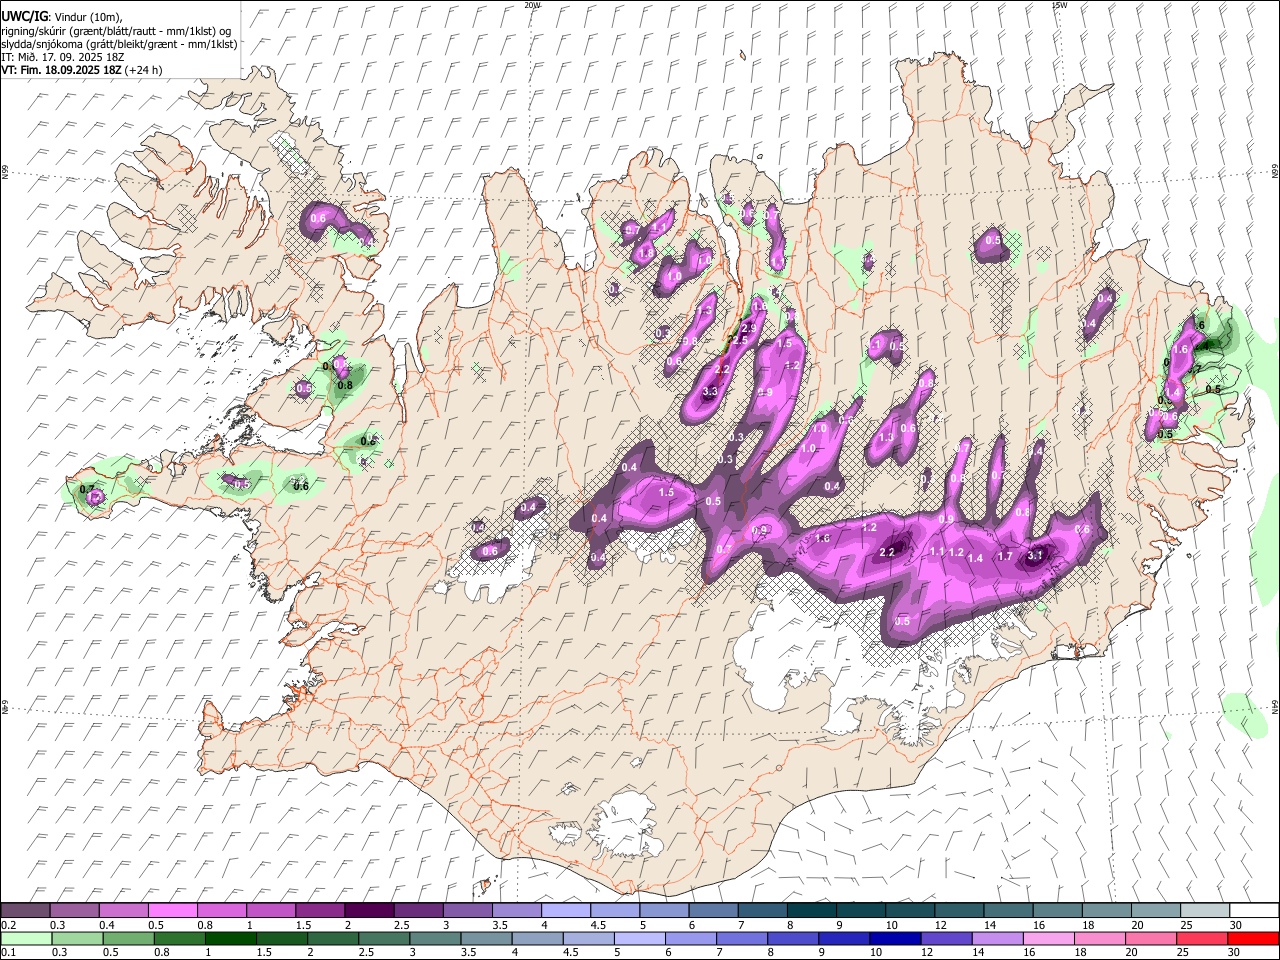Click the white 25–30 snow legend swatch
Screen dimensions: 1280x960
(x=1204, y=910)
